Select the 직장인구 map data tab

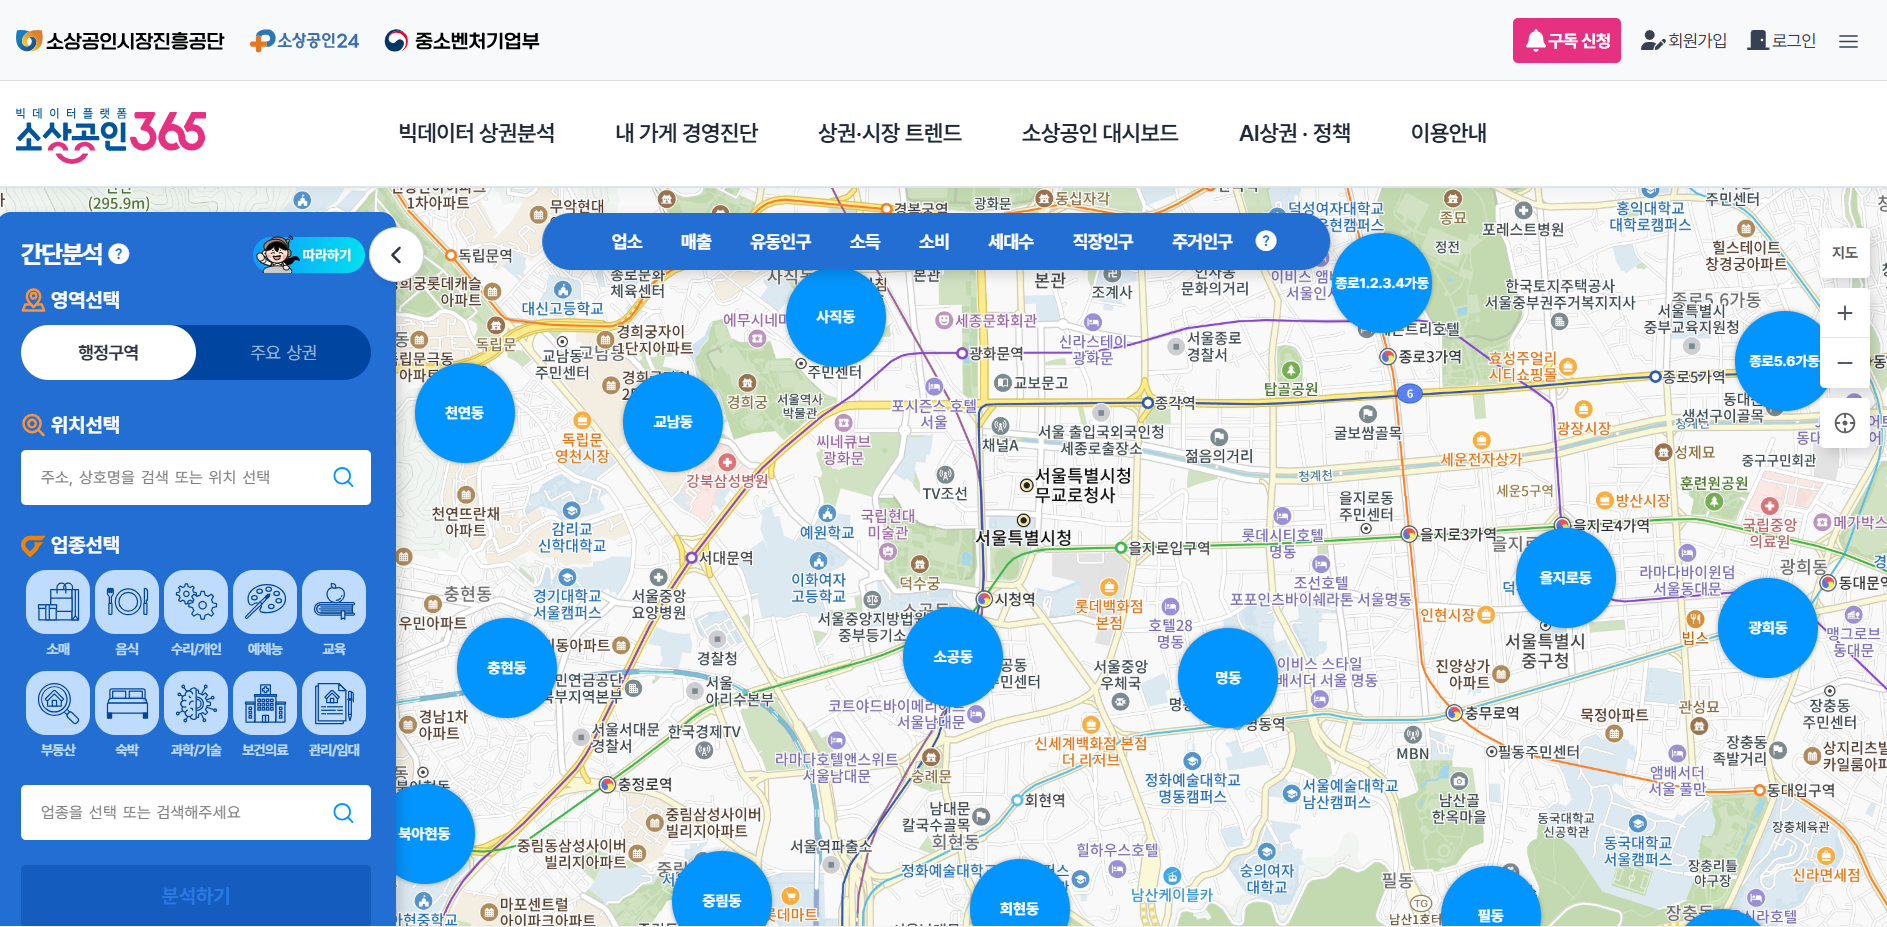[1103, 241]
